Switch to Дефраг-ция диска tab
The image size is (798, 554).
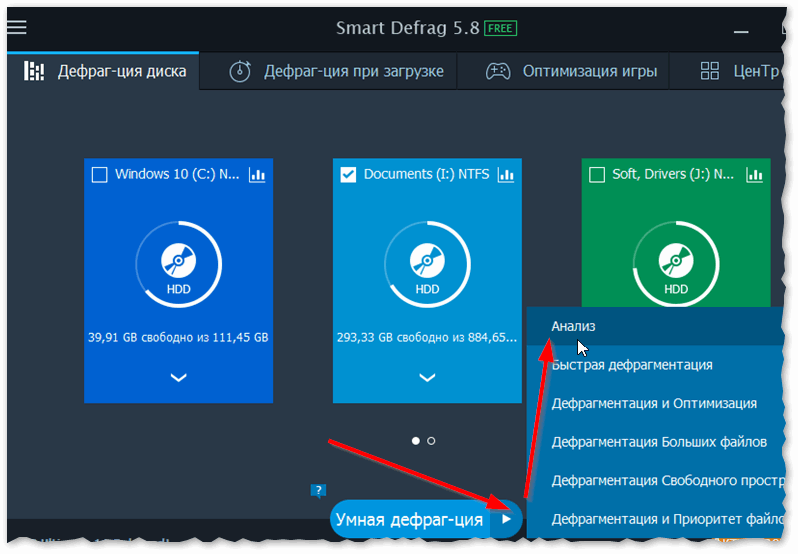click(x=103, y=71)
